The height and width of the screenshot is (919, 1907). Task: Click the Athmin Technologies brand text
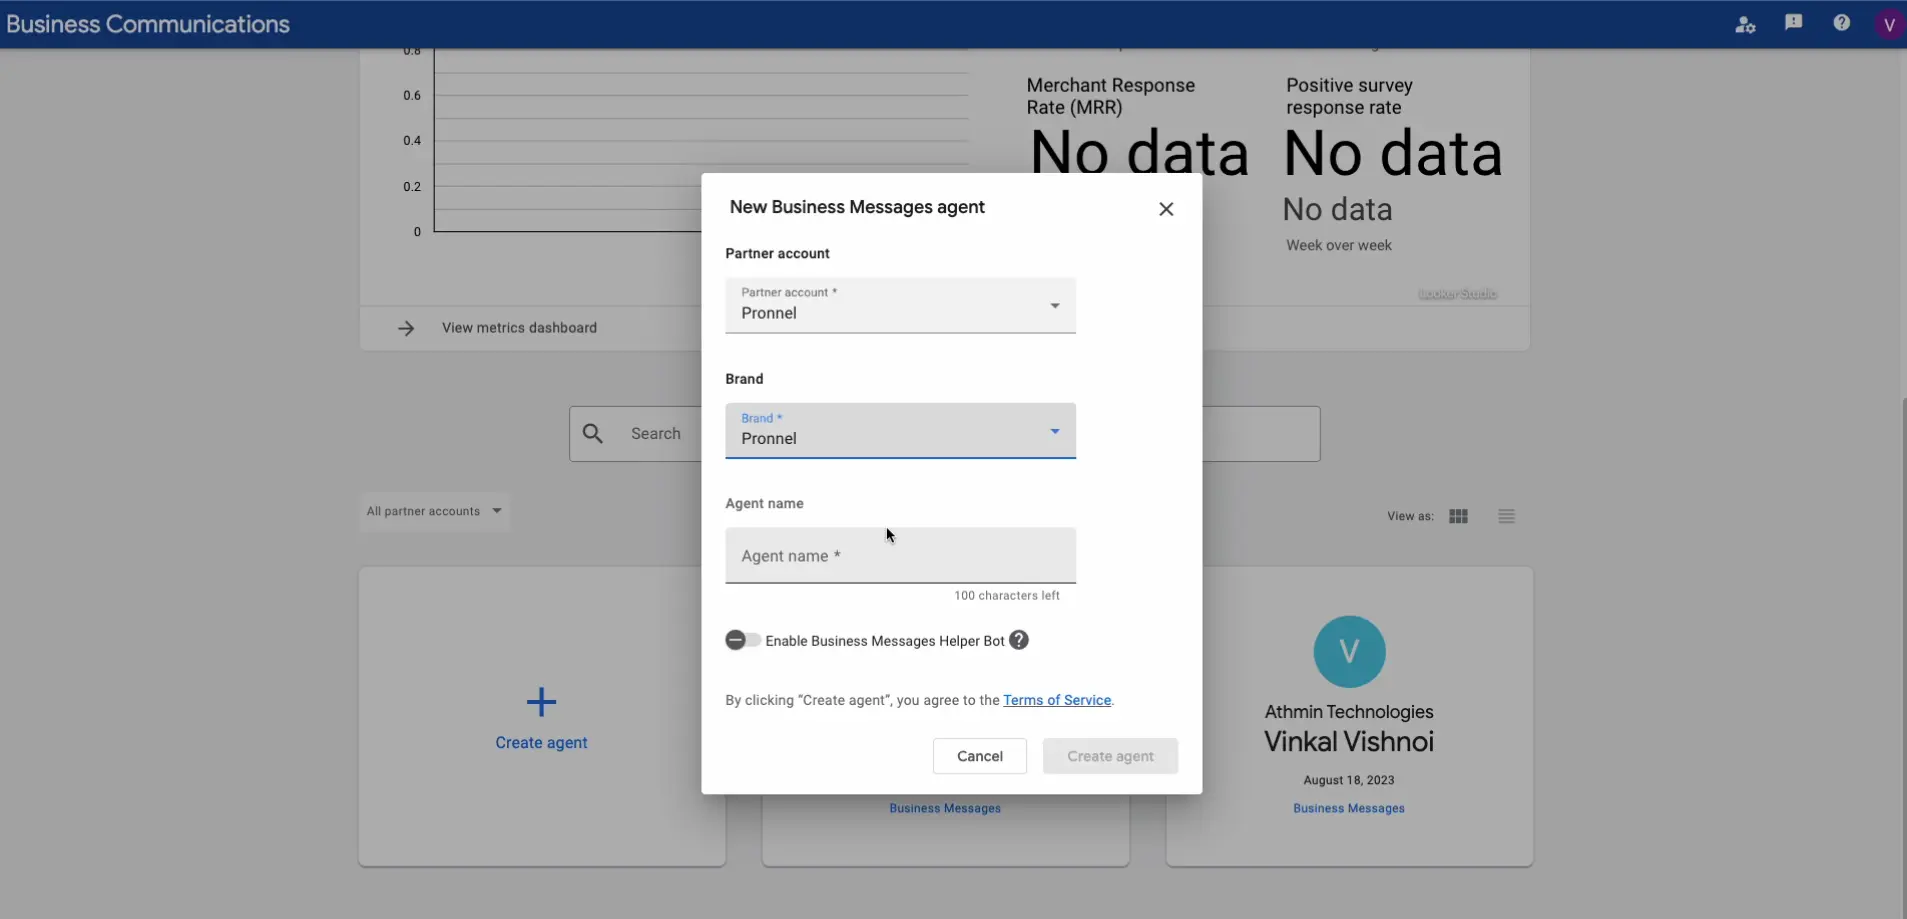point(1348,712)
